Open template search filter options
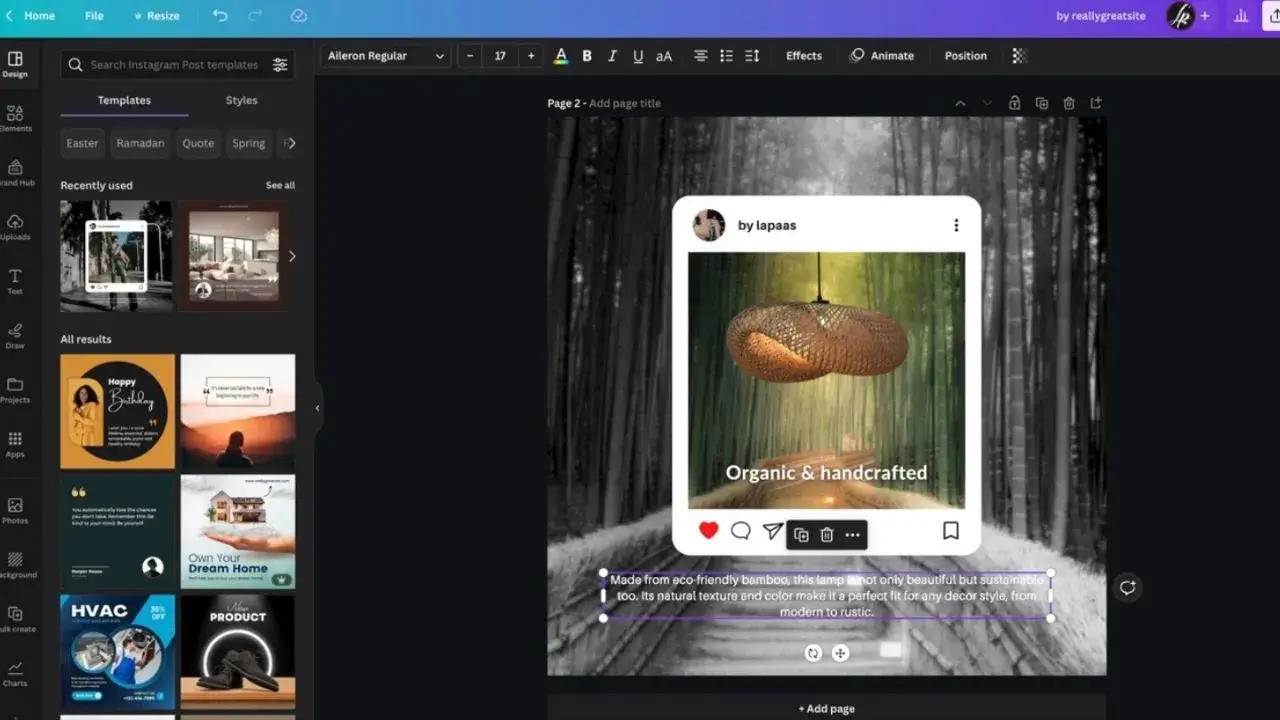1280x720 pixels. (x=280, y=64)
